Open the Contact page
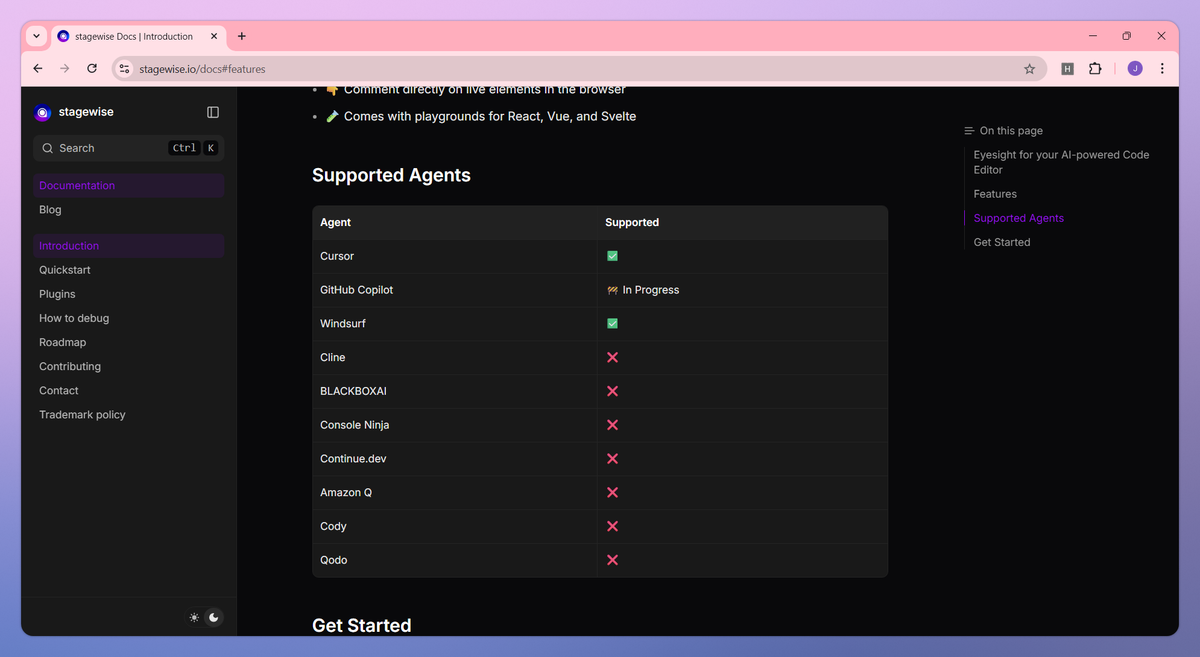1200x657 pixels. 128,390
